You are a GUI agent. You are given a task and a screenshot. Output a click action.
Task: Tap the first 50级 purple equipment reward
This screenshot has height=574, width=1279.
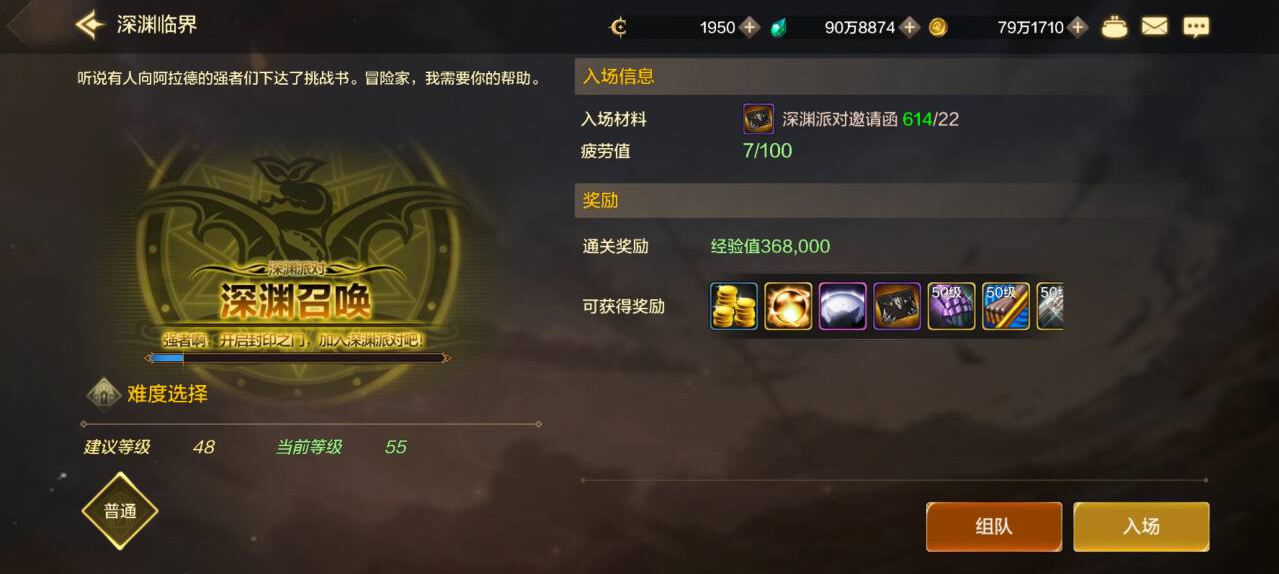click(951, 306)
